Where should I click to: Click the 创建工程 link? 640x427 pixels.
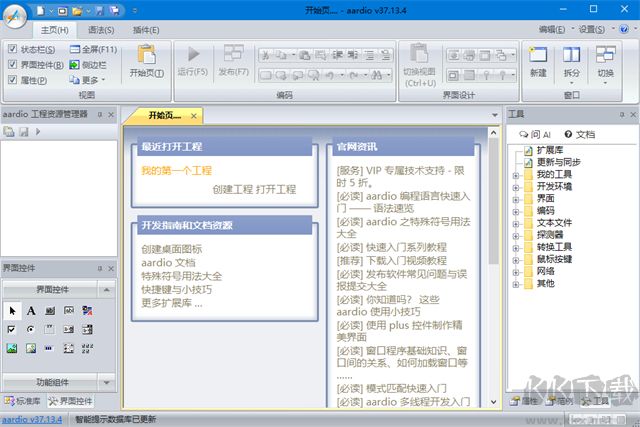[x=232, y=188]
